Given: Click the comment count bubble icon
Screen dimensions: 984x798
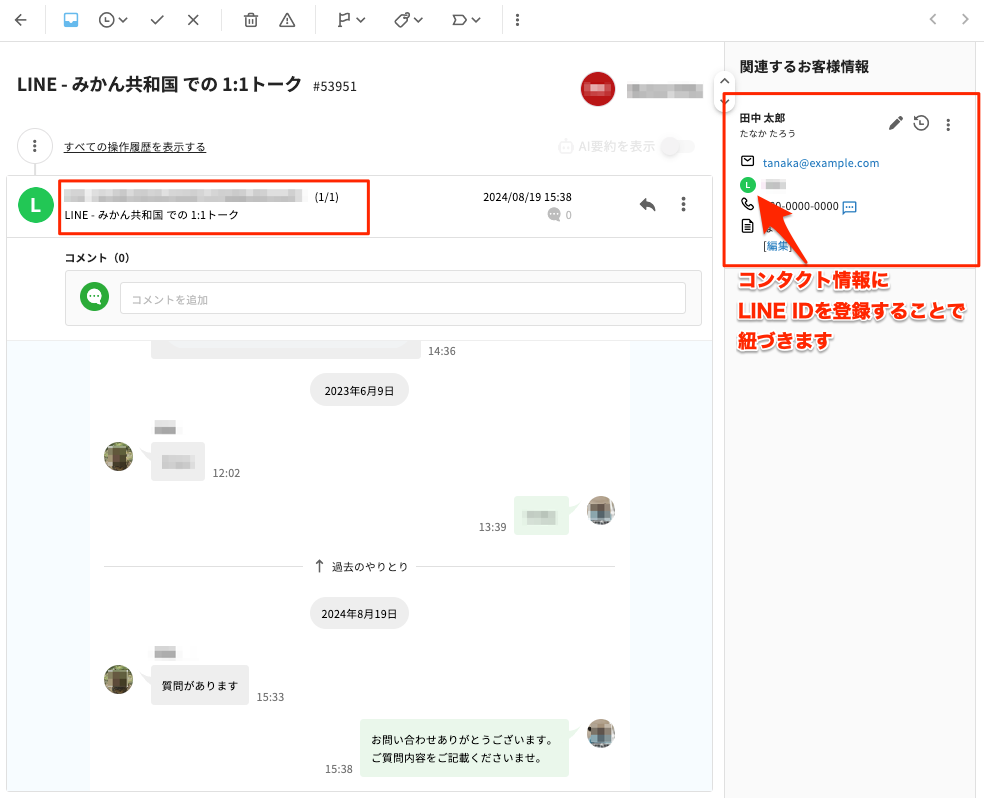Looking at the screenshot, I should click(x=554, y=215).
